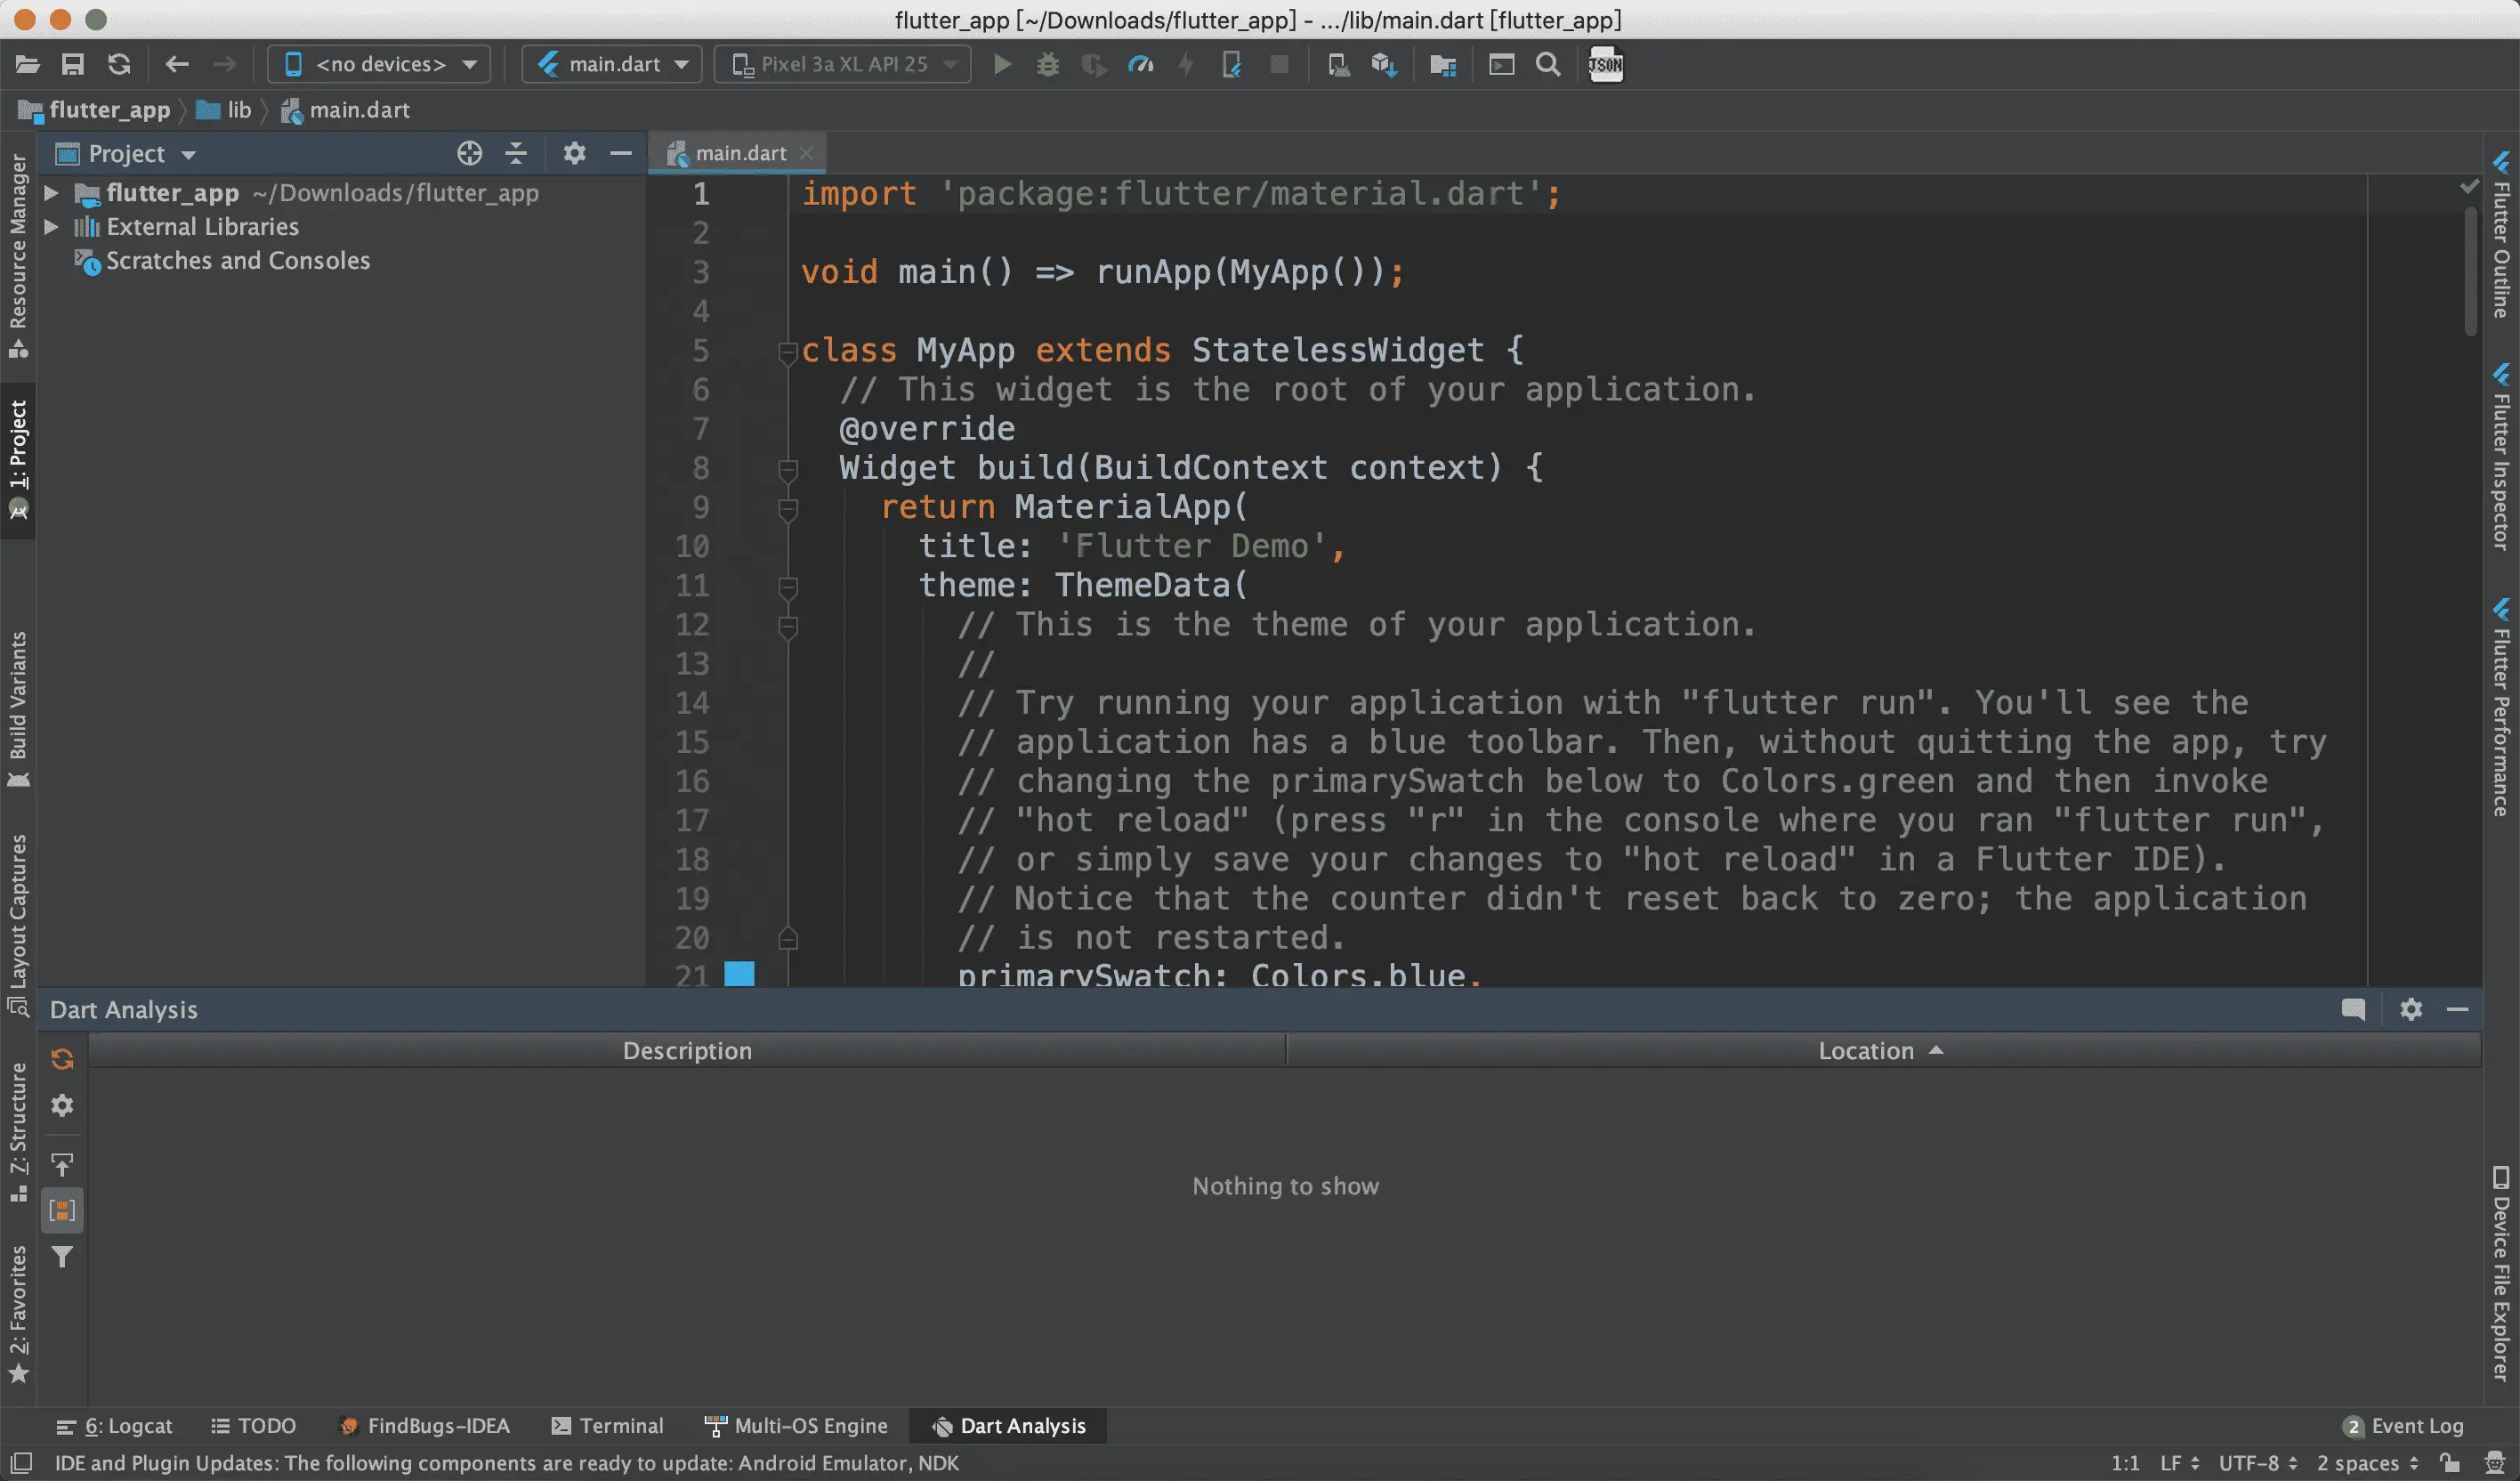Open the Terminal tool window tab
Viewport: 2520px width, 1481px height.
click(607, 1425)
